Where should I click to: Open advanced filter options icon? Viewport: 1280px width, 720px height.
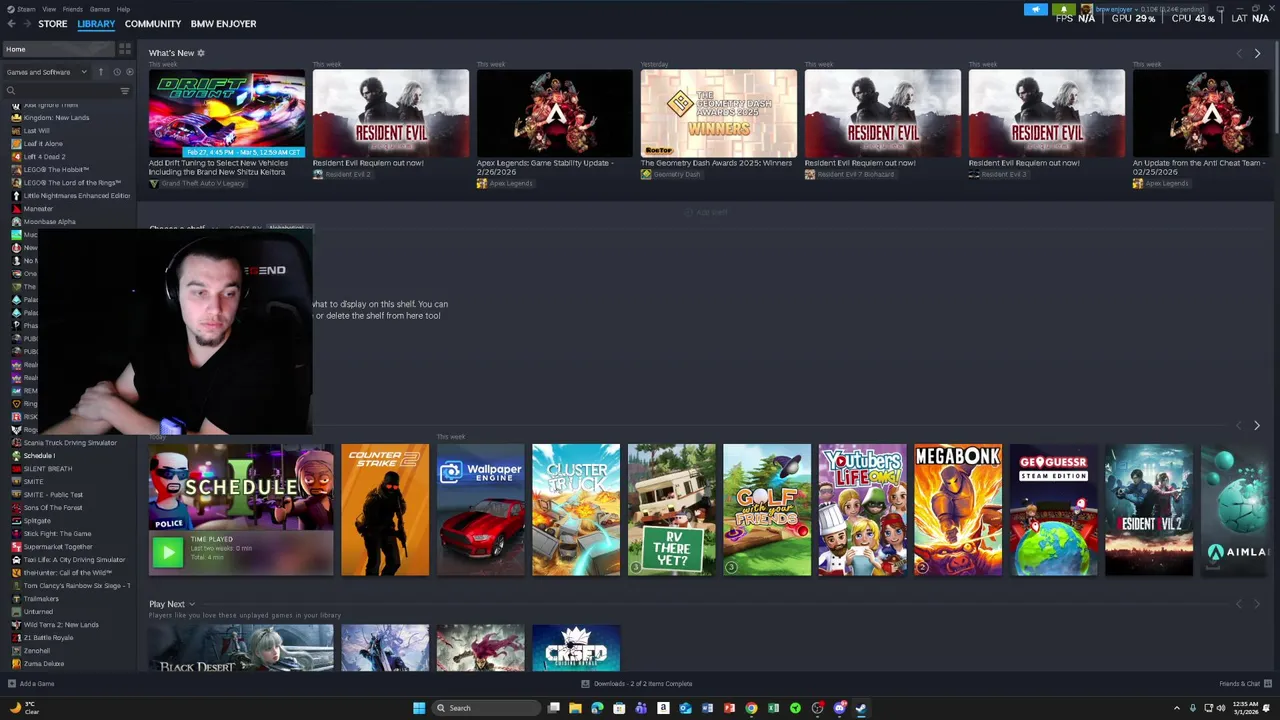coord(125,91)
